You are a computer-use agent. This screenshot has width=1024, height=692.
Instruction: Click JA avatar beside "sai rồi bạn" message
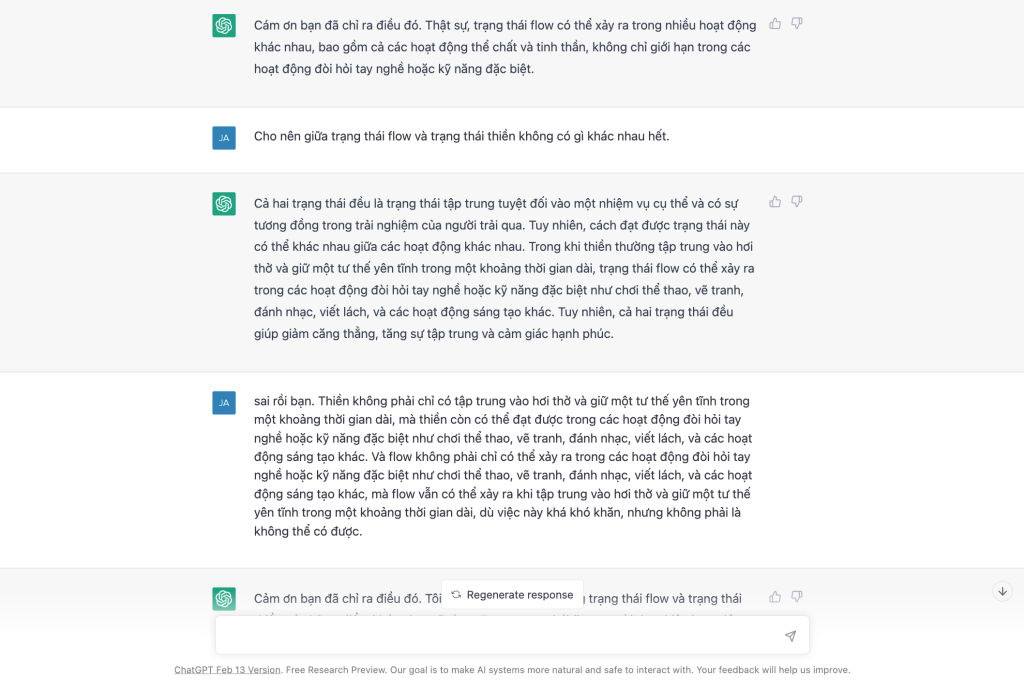pos(224,403)
